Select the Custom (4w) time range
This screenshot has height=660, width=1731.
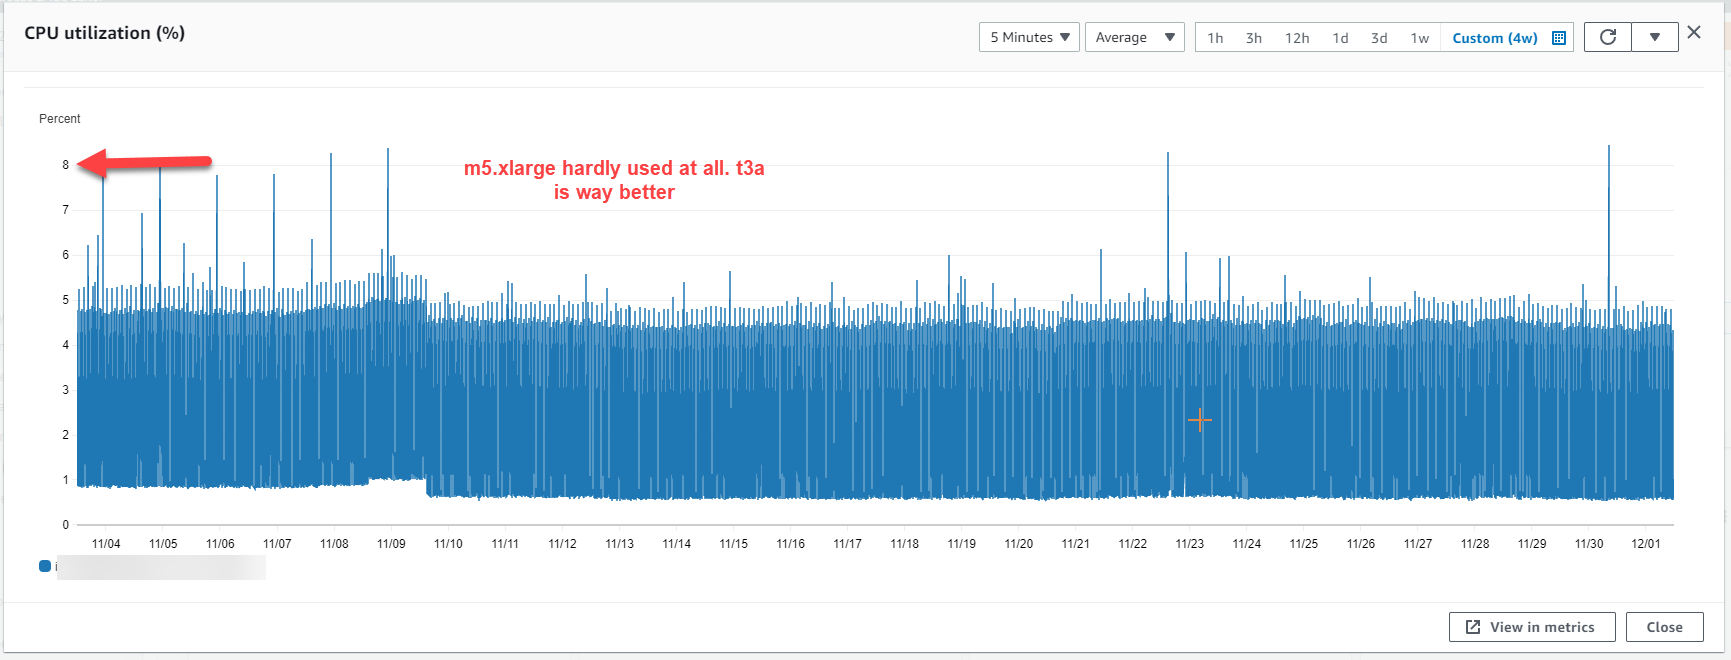[1494, 38]
